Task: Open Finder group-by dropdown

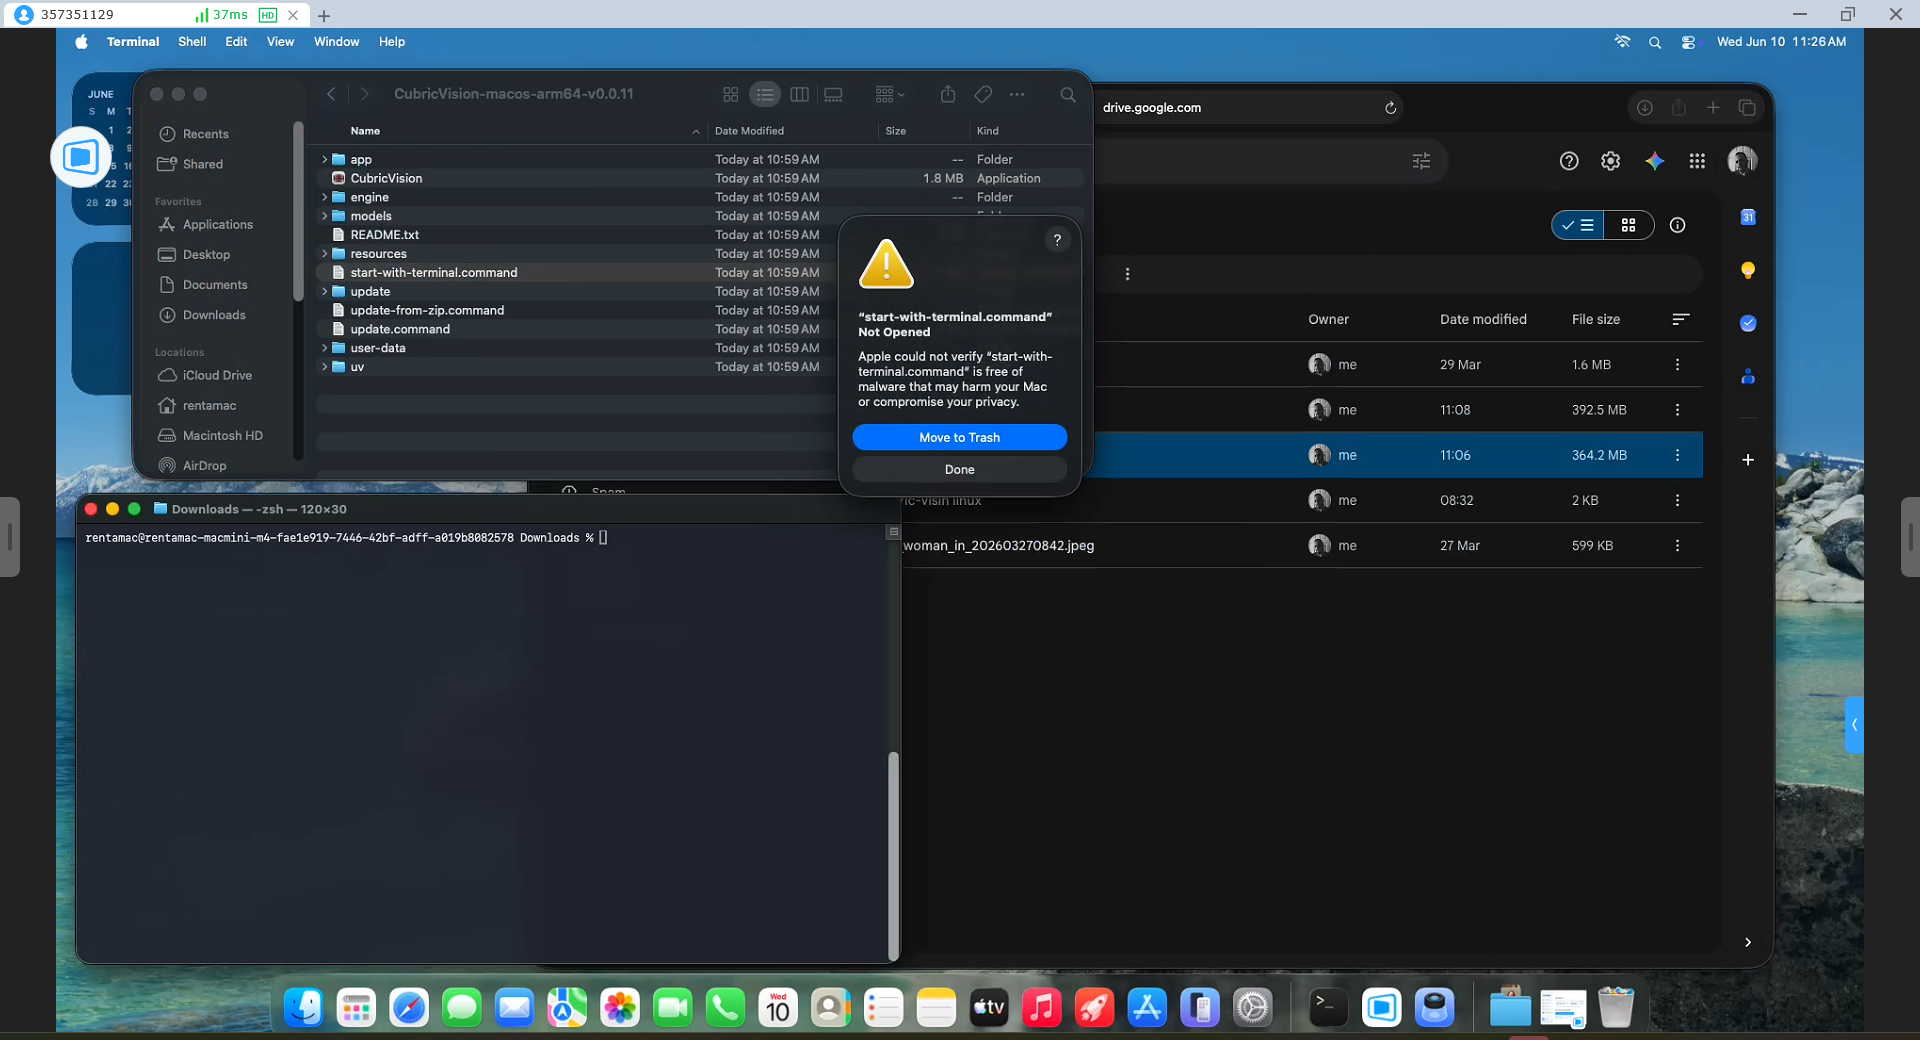Action: coord(889,94)
